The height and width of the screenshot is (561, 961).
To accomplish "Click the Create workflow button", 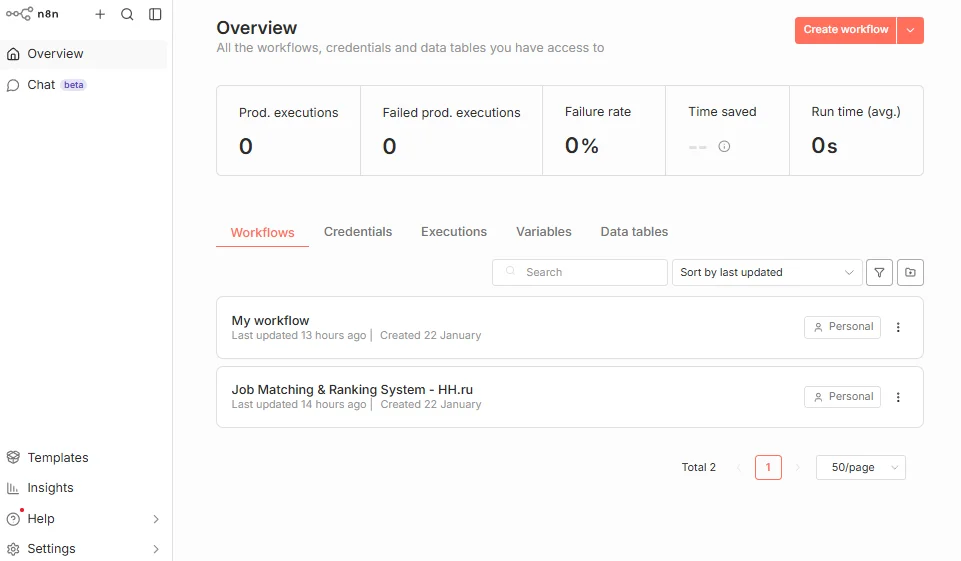I will pos(845,30).
